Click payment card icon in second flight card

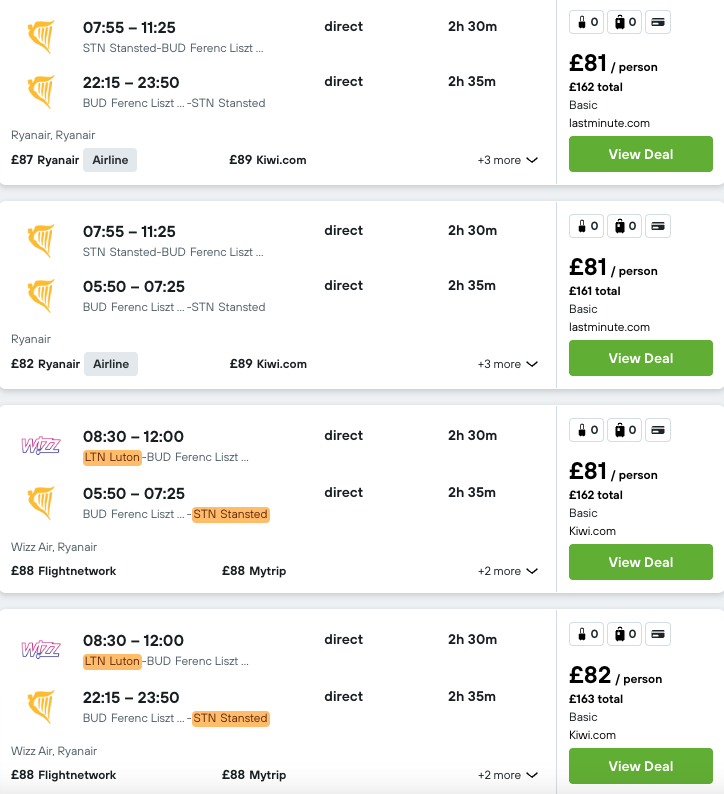(x=658, y=226)
